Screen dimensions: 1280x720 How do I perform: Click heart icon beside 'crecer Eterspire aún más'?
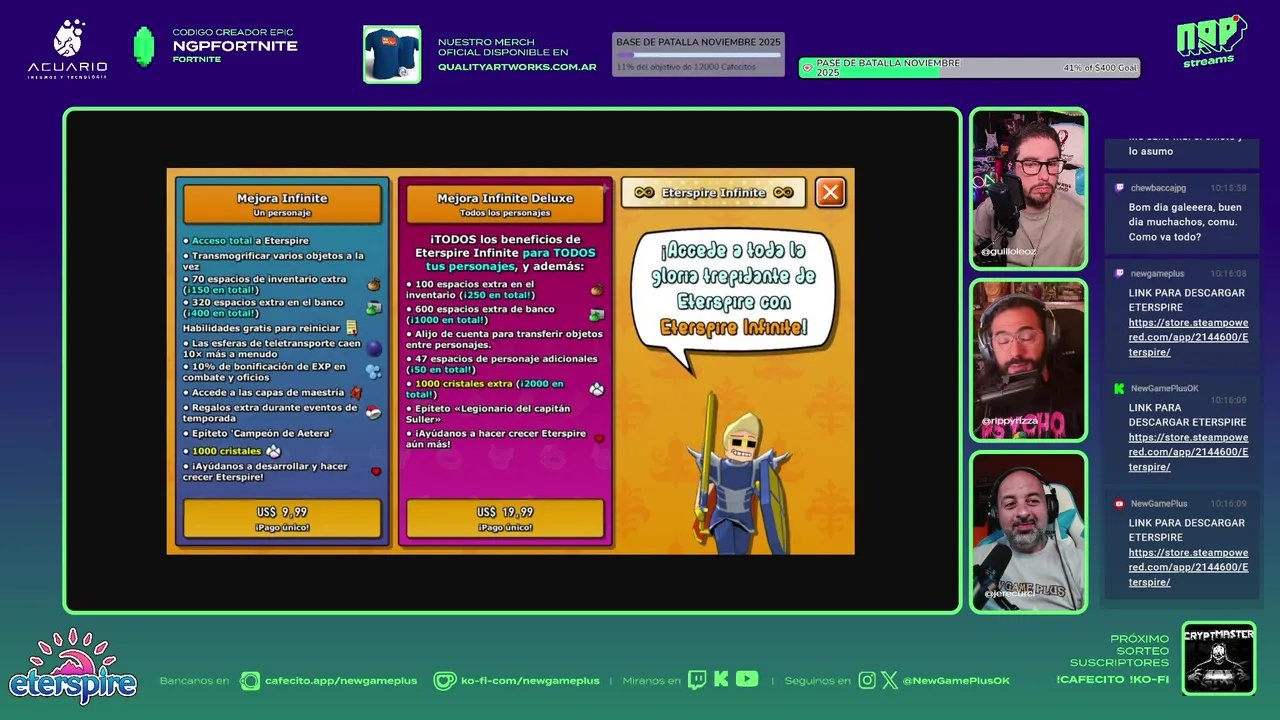coord(599,438)
